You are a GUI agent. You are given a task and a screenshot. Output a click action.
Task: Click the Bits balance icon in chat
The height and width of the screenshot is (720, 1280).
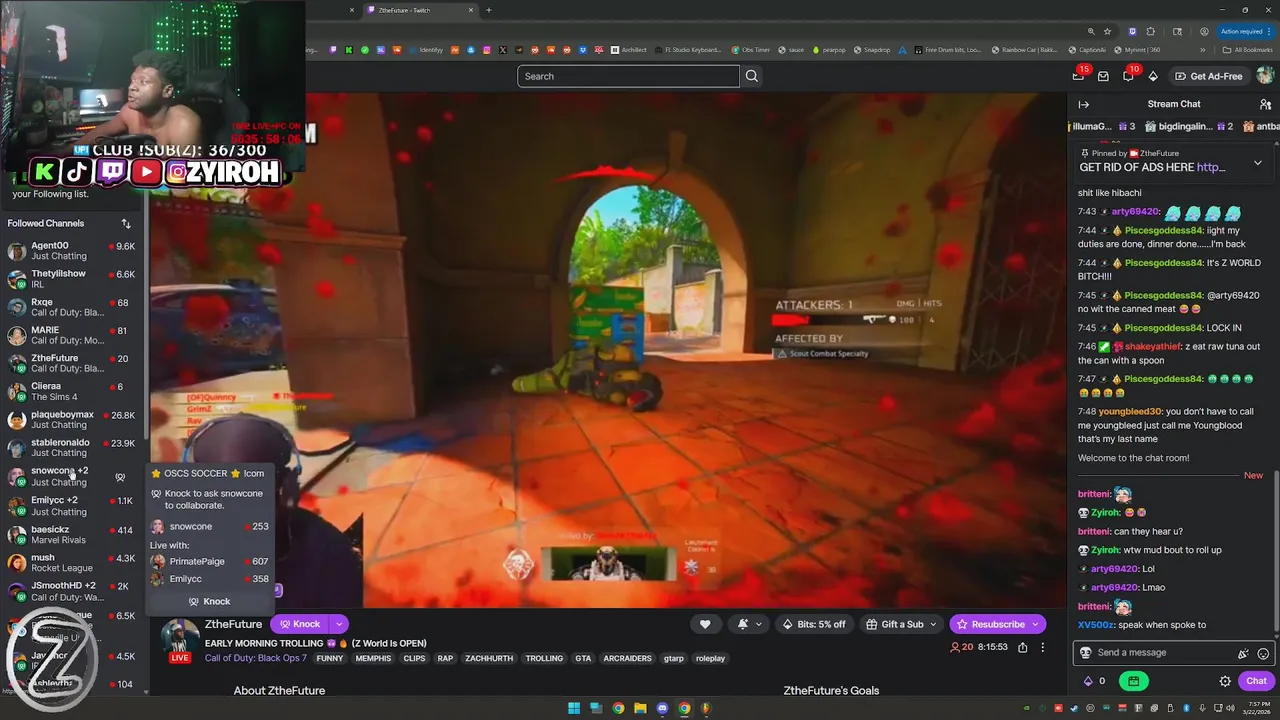tap(1088, 681)
